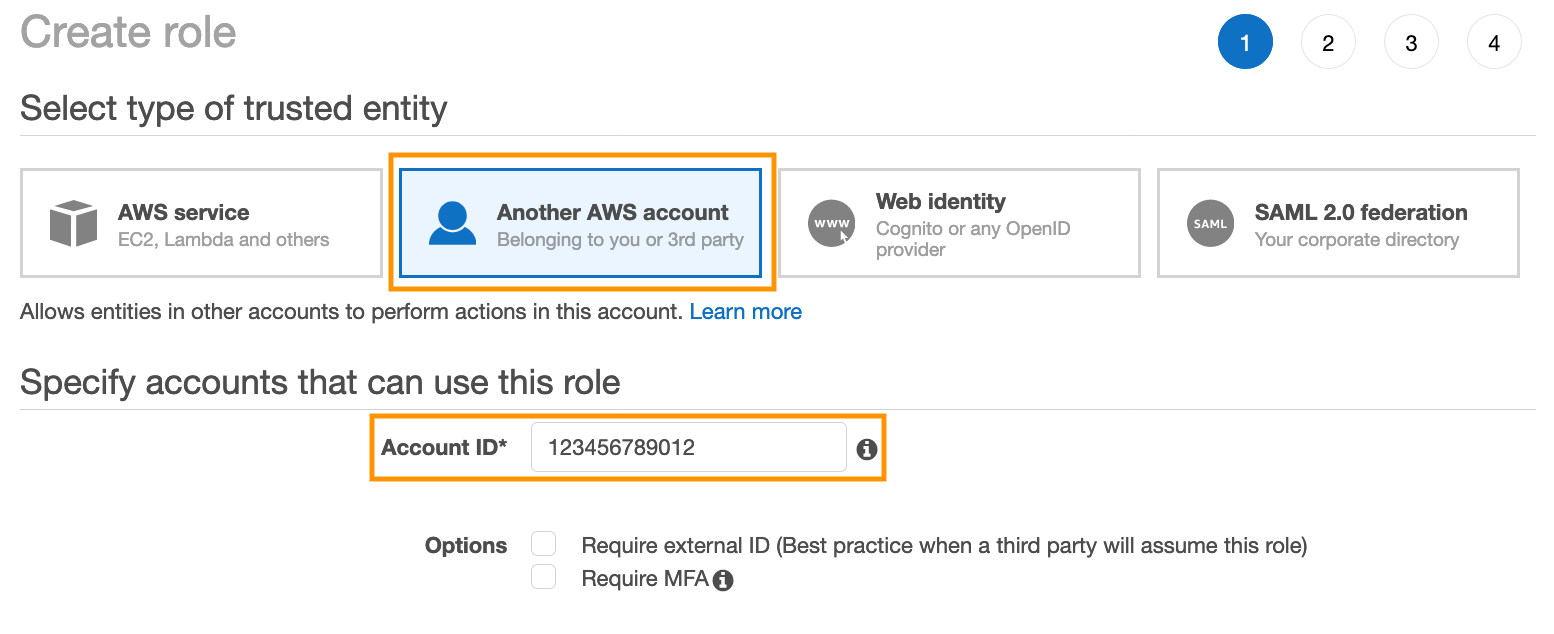Click the Another AWS account person icon

(x=452, y=223)
